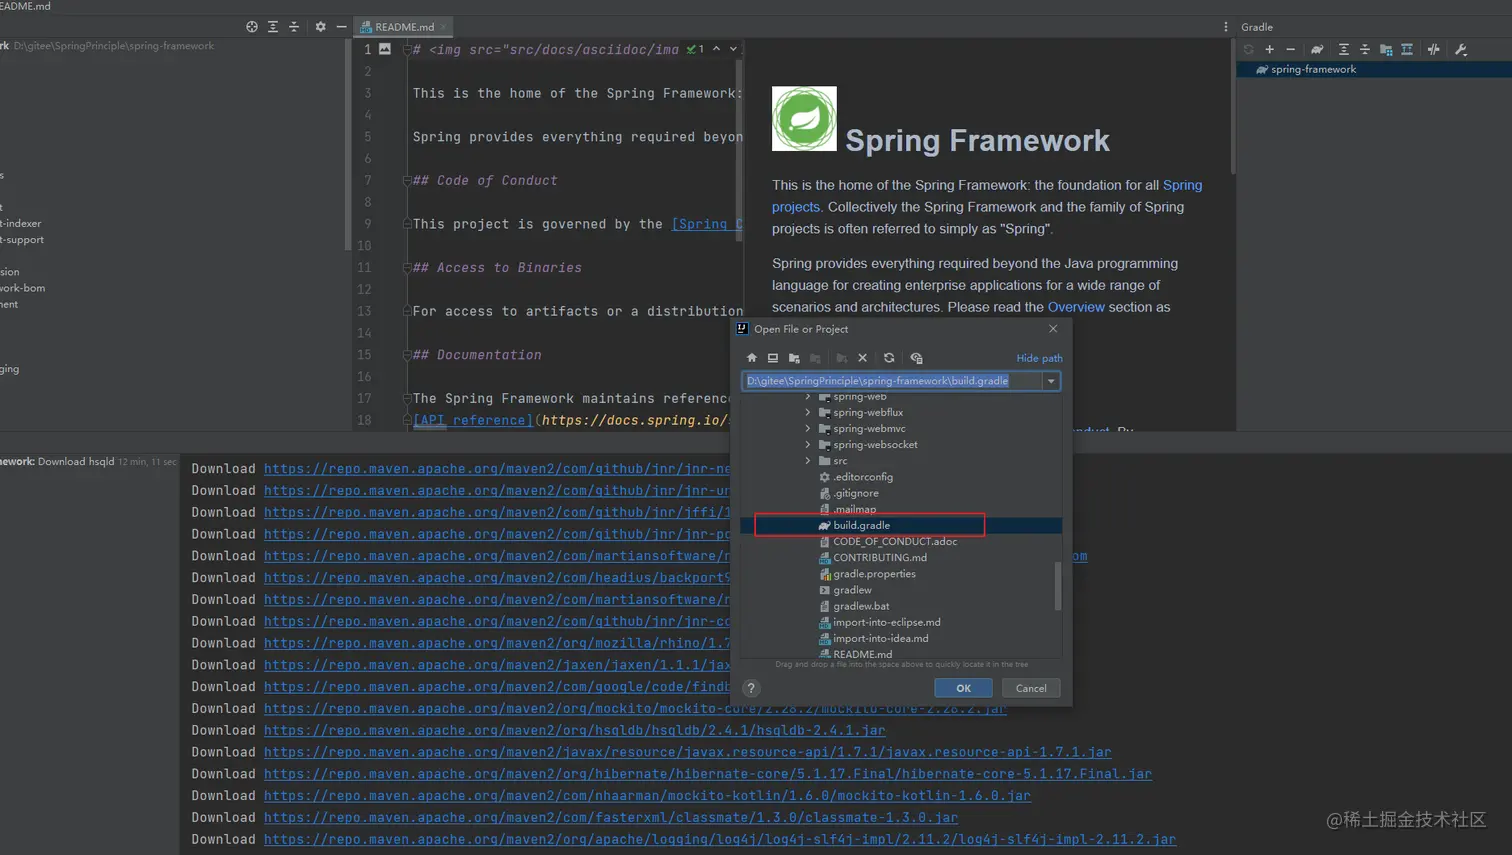Fold the Code of Conduct heading on line 7
Screen dimensions: 1512x855
pyautogui.click(x=407, y=181)
